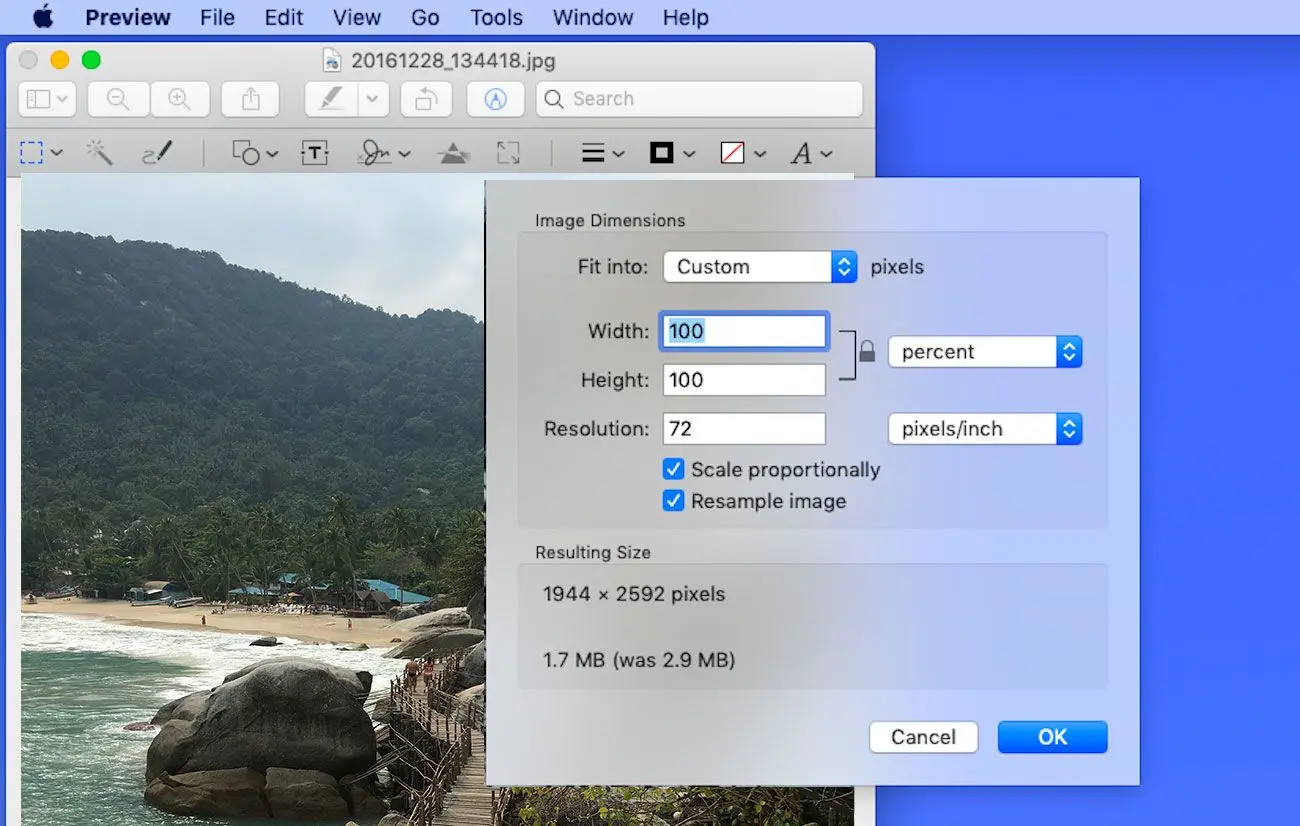The height and width of the screenshot is (826, 1300).
Task: Select the Instant Alpha magic wand
Action: (99, 152)
